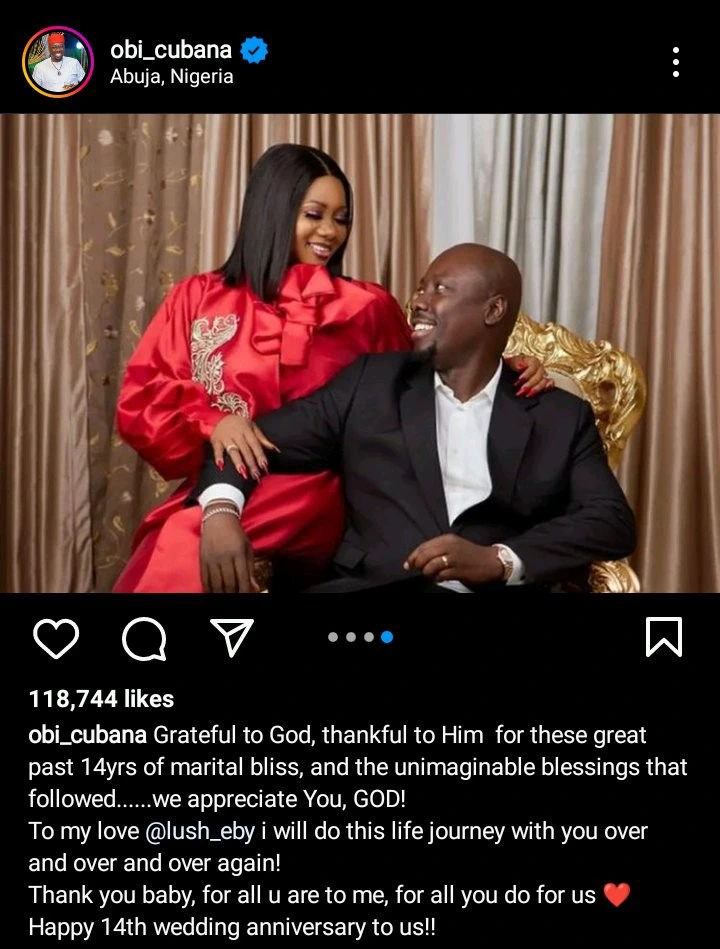Share the post with the paper plane icon

point(232,637)
